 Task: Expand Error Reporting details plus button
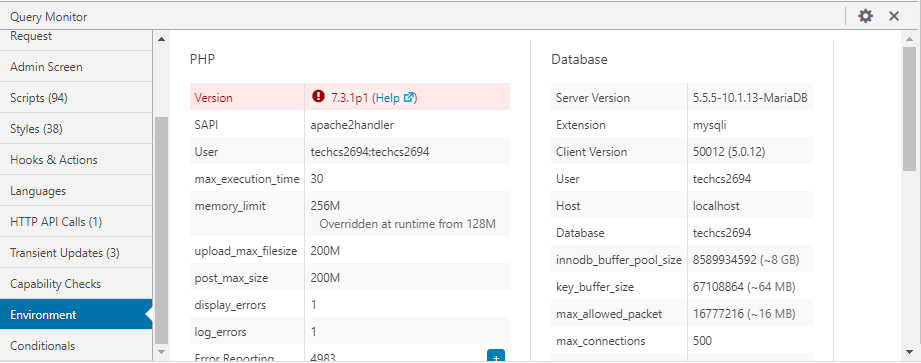pos(496,356)
